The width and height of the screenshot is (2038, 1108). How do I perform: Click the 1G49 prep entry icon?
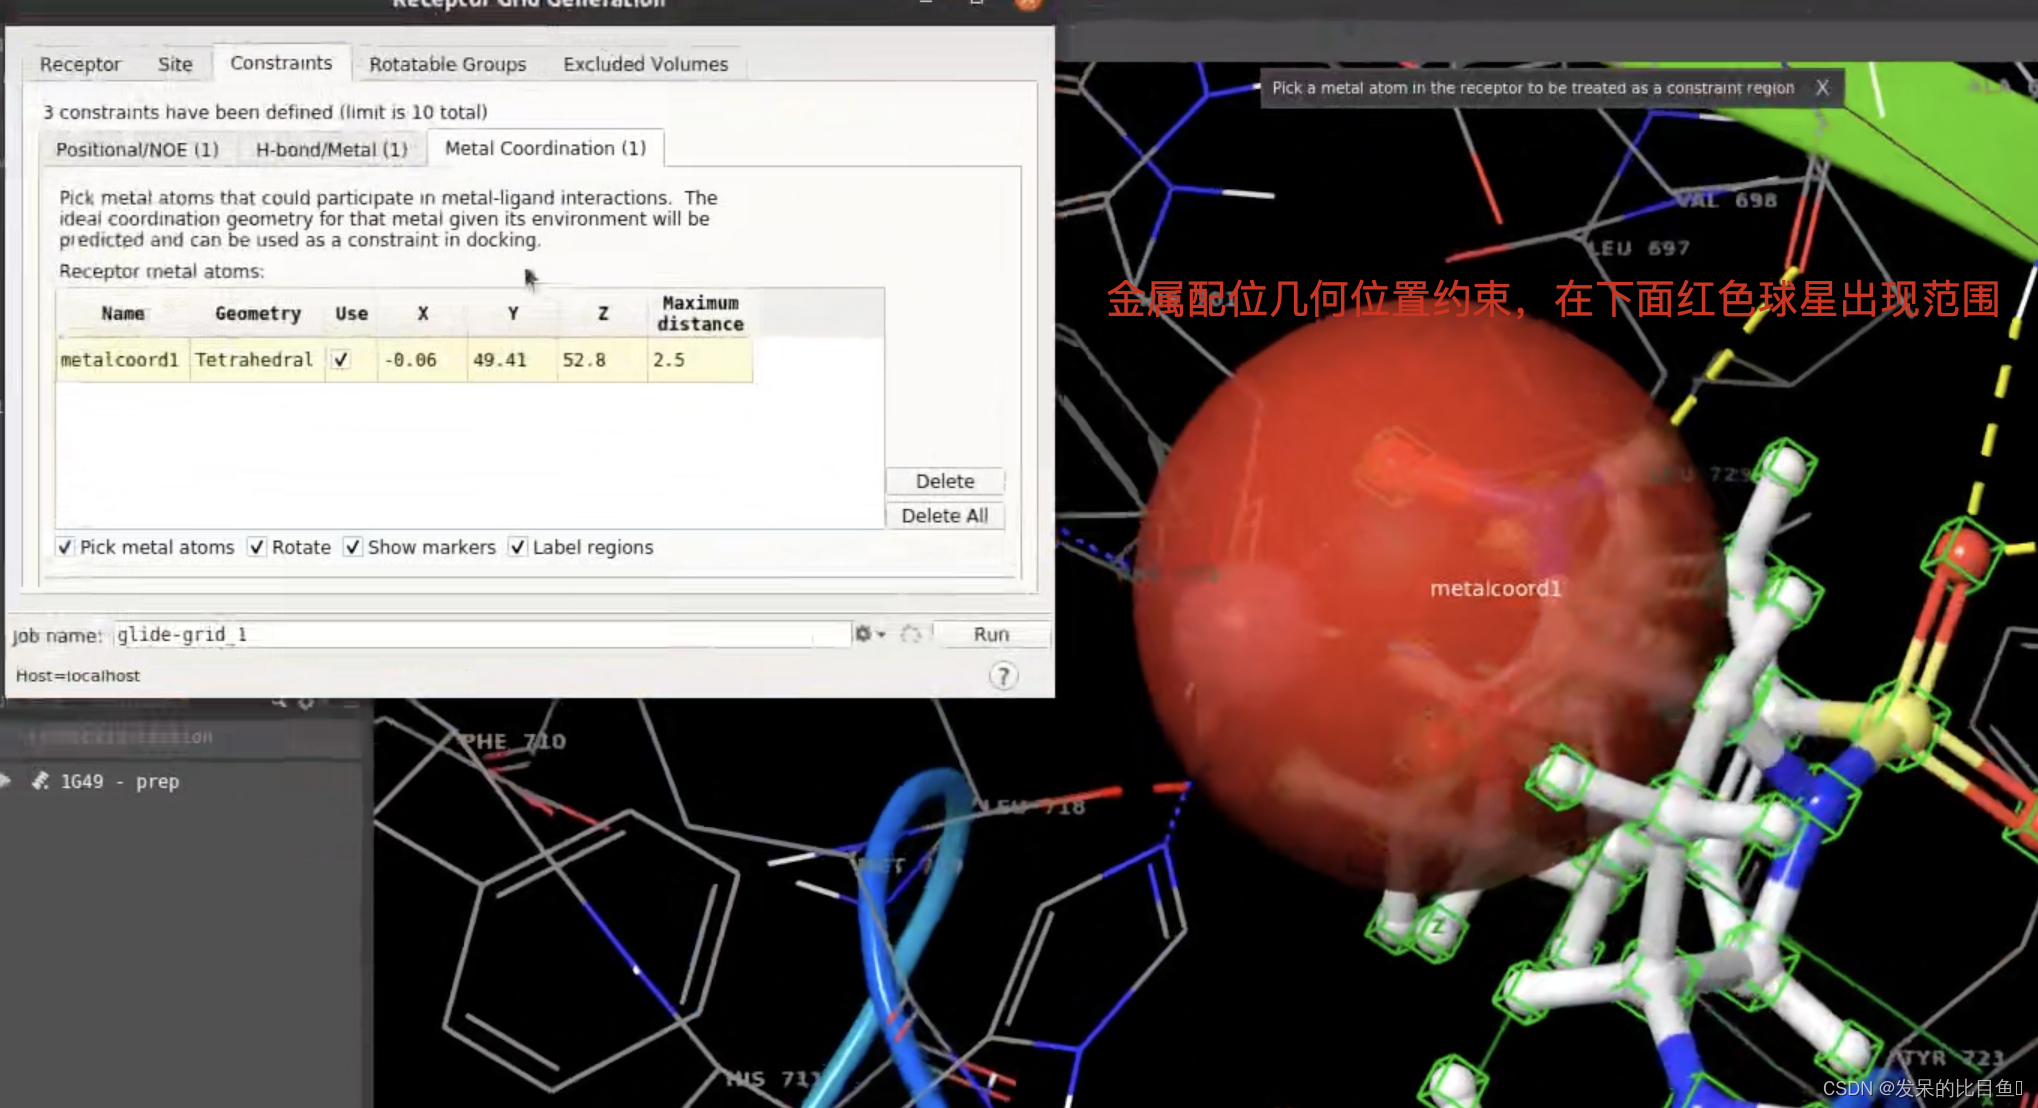tap(41, 781)
